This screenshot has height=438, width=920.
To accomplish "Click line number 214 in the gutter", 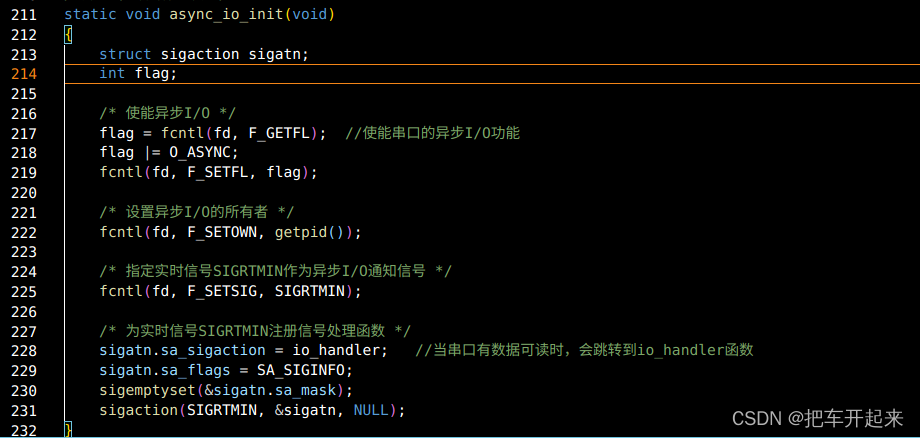I will [23, 74].
